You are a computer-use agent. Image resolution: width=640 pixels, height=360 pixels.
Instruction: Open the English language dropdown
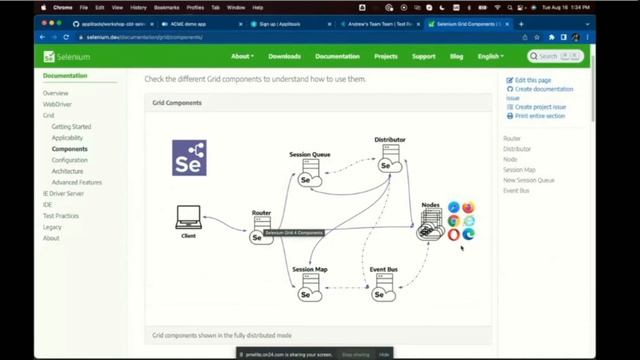[491, 56]
